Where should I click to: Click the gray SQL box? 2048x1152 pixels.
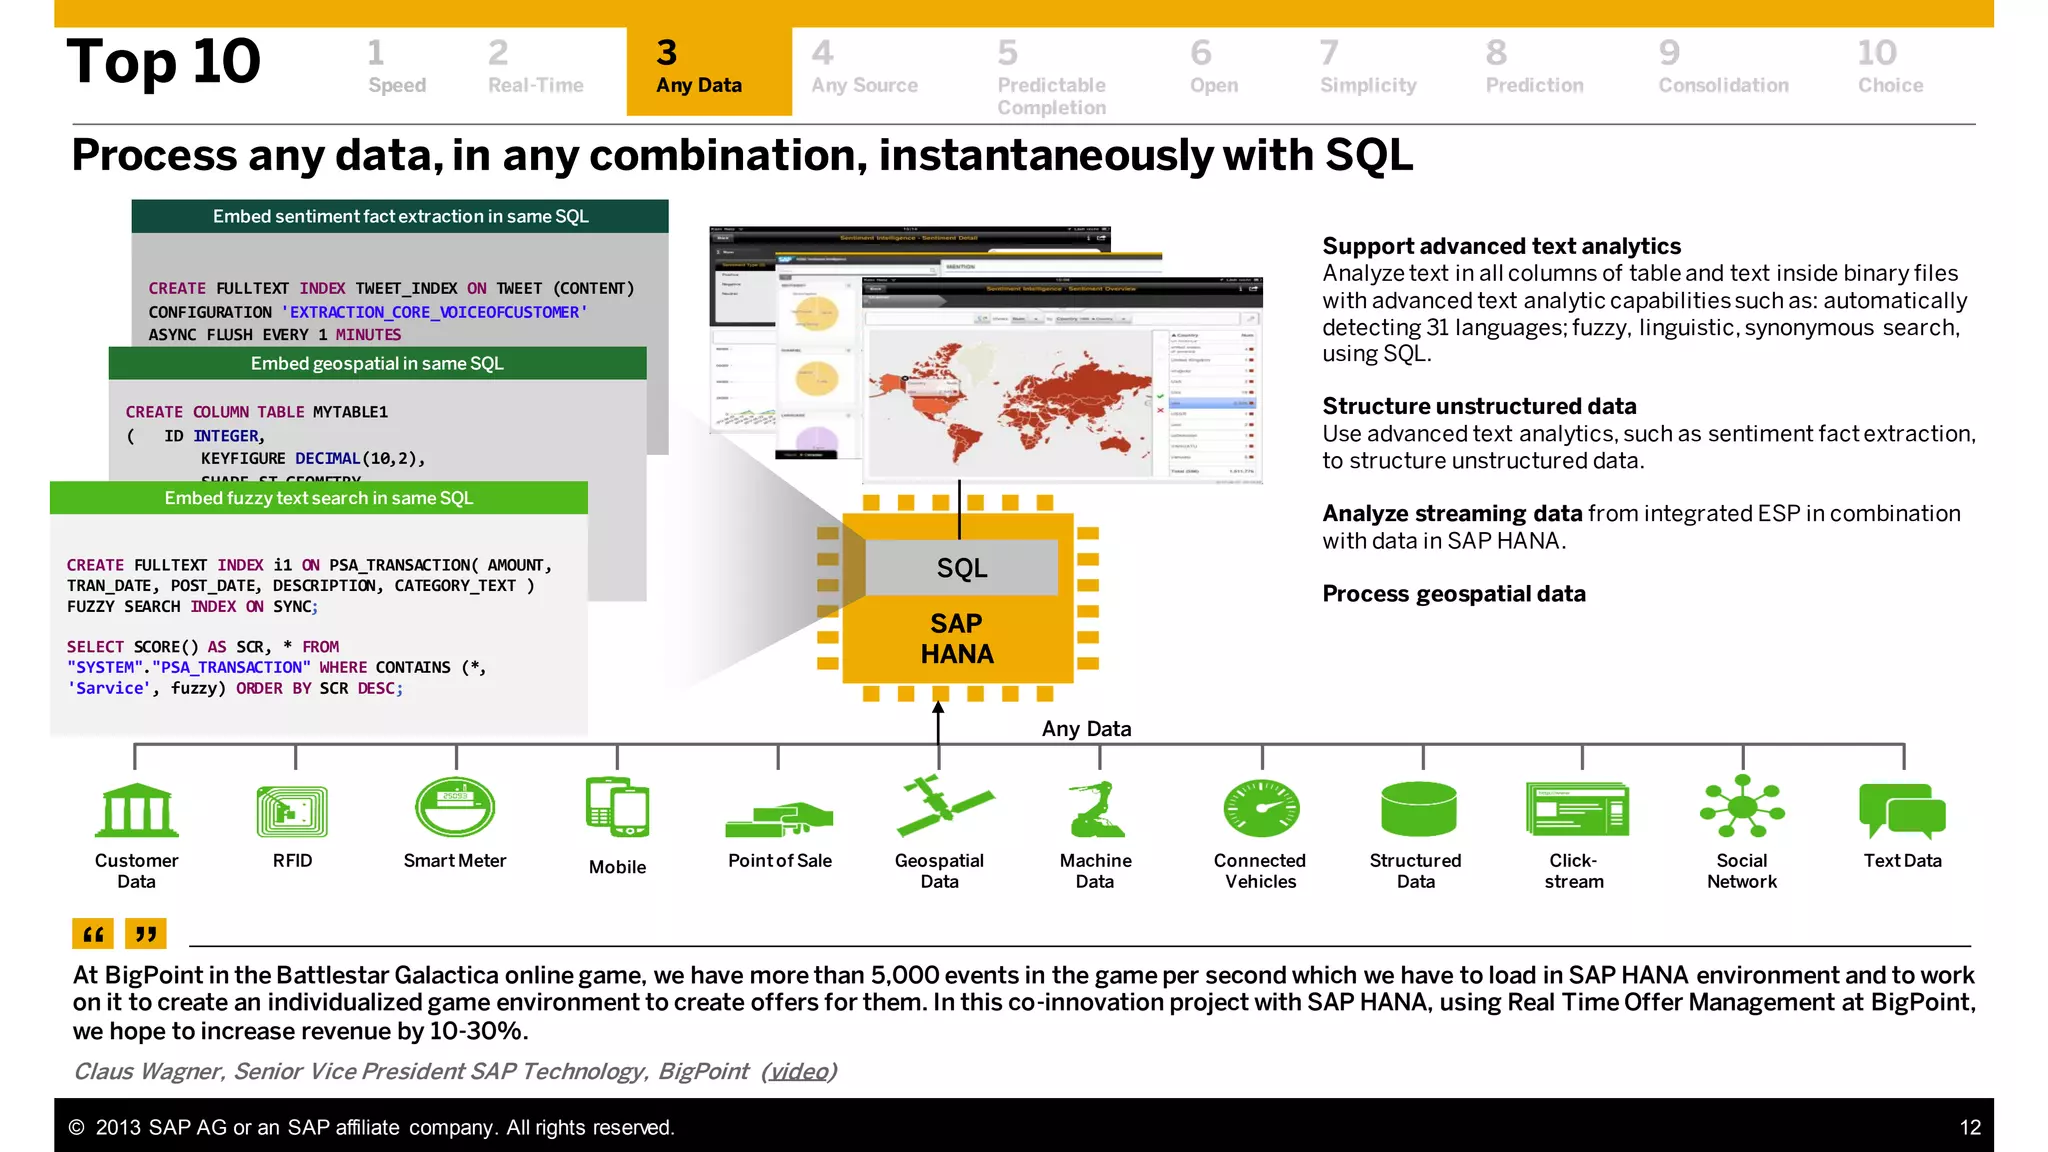pos(961,568)
